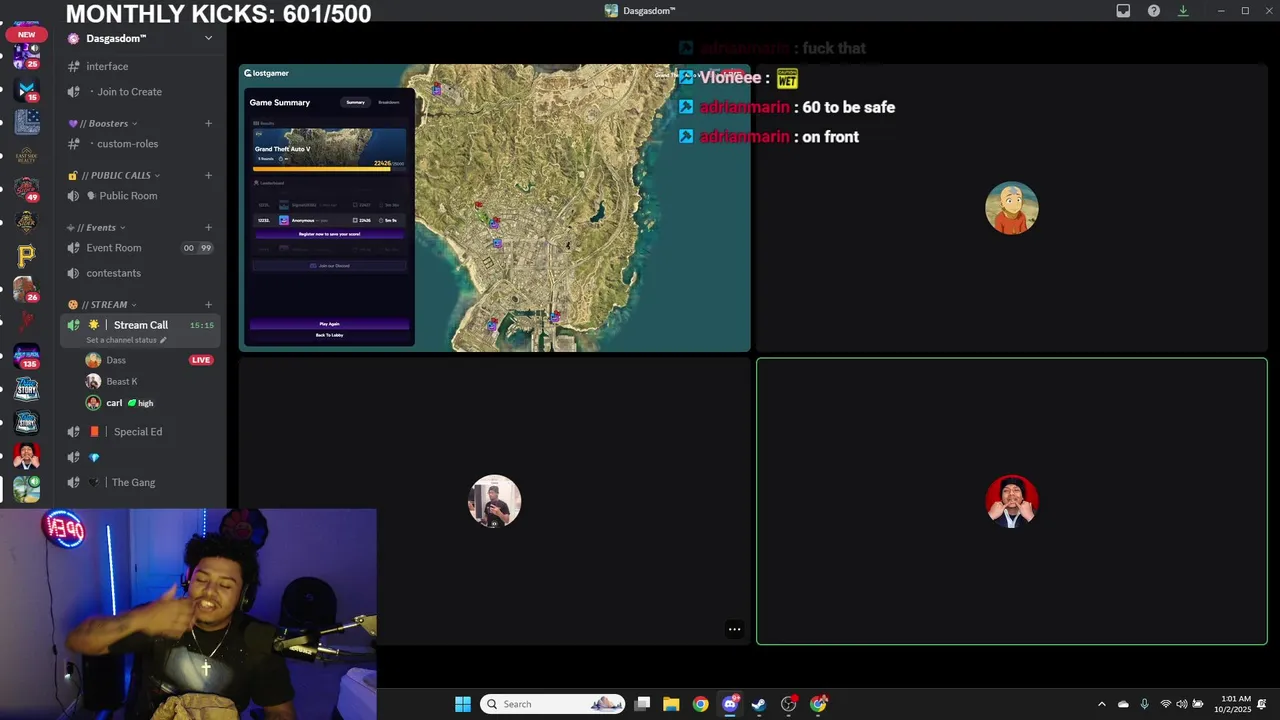Click the Play Again button
The width and height of the screenshot is (1280, 720).
[x=329, y=324]
